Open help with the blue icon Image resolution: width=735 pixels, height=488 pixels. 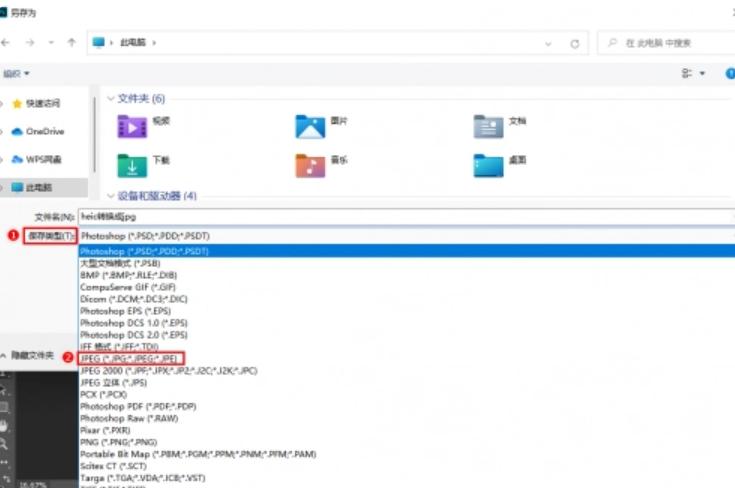click(730, 73)
